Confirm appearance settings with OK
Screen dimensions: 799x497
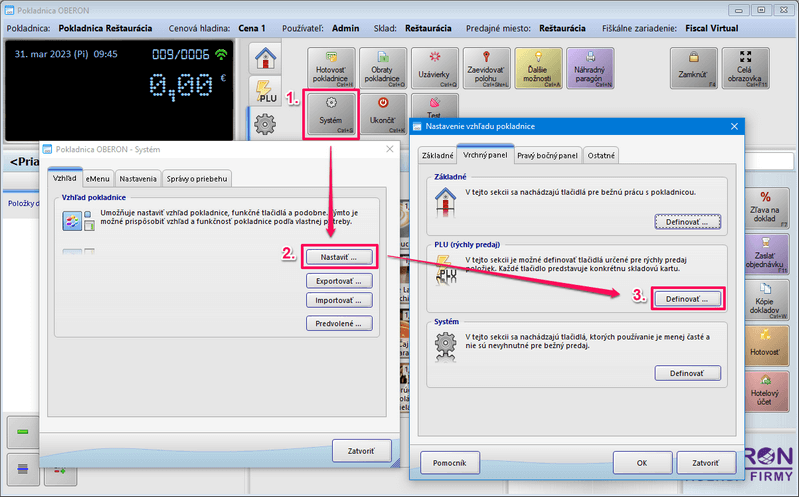pos(641,463)
